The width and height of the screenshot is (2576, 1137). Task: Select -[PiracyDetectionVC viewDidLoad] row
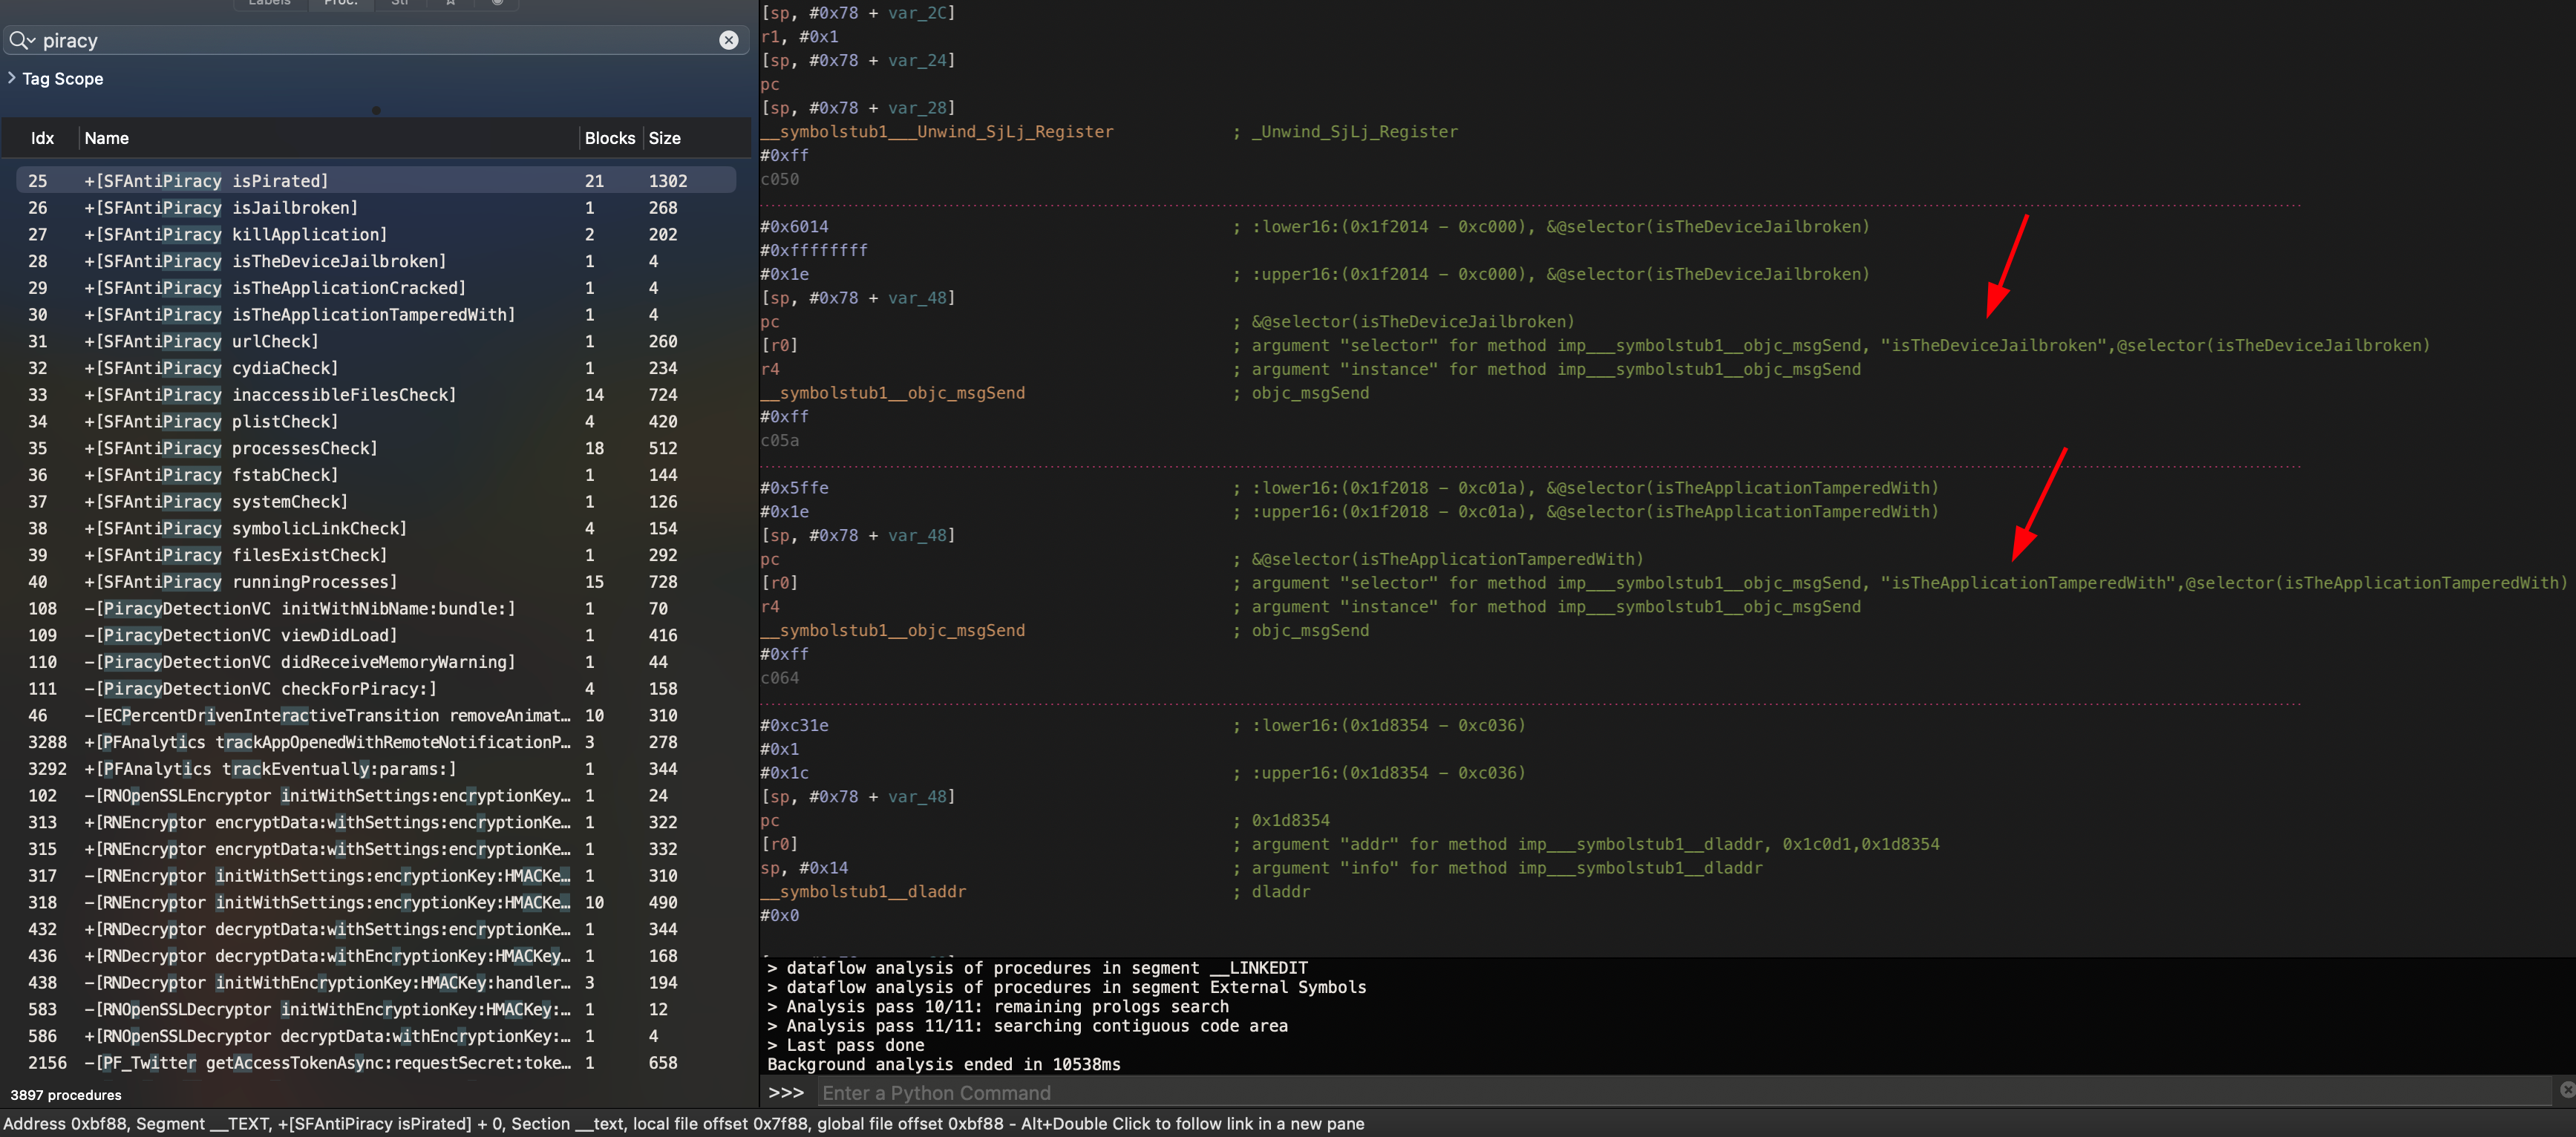376,635
